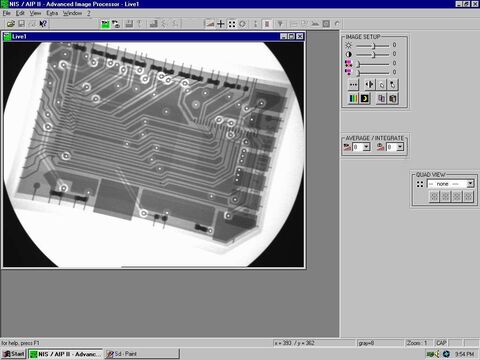Open the Window menu
Image resolution: width=480 pixels, height=360 pixels.
(72, 13)
